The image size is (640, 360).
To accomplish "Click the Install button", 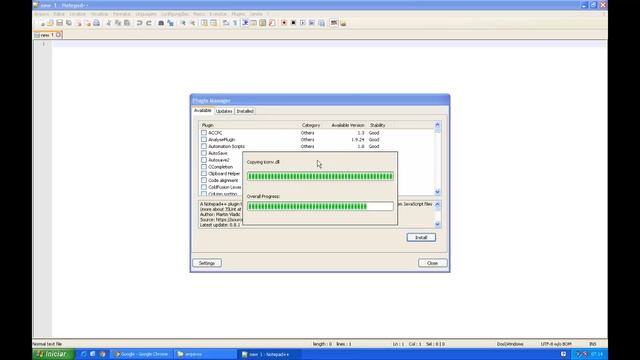I will pos(421,238).
